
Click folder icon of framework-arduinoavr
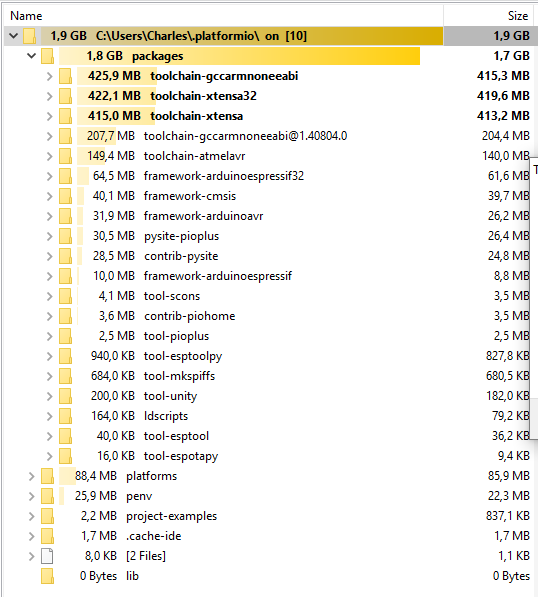coord(65,216)
